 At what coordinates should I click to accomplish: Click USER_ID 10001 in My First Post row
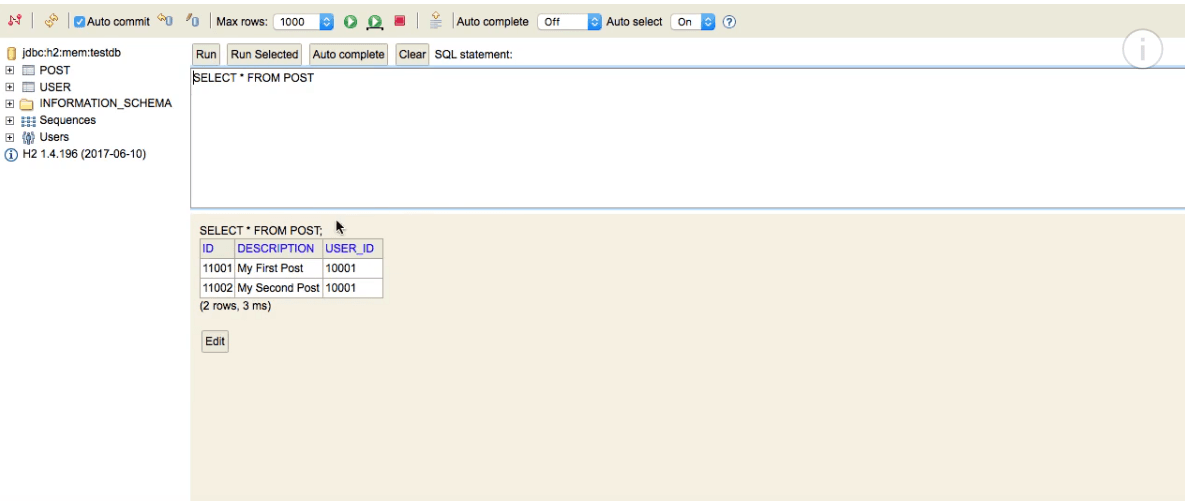pyautogui.click(x=352, y=268)
